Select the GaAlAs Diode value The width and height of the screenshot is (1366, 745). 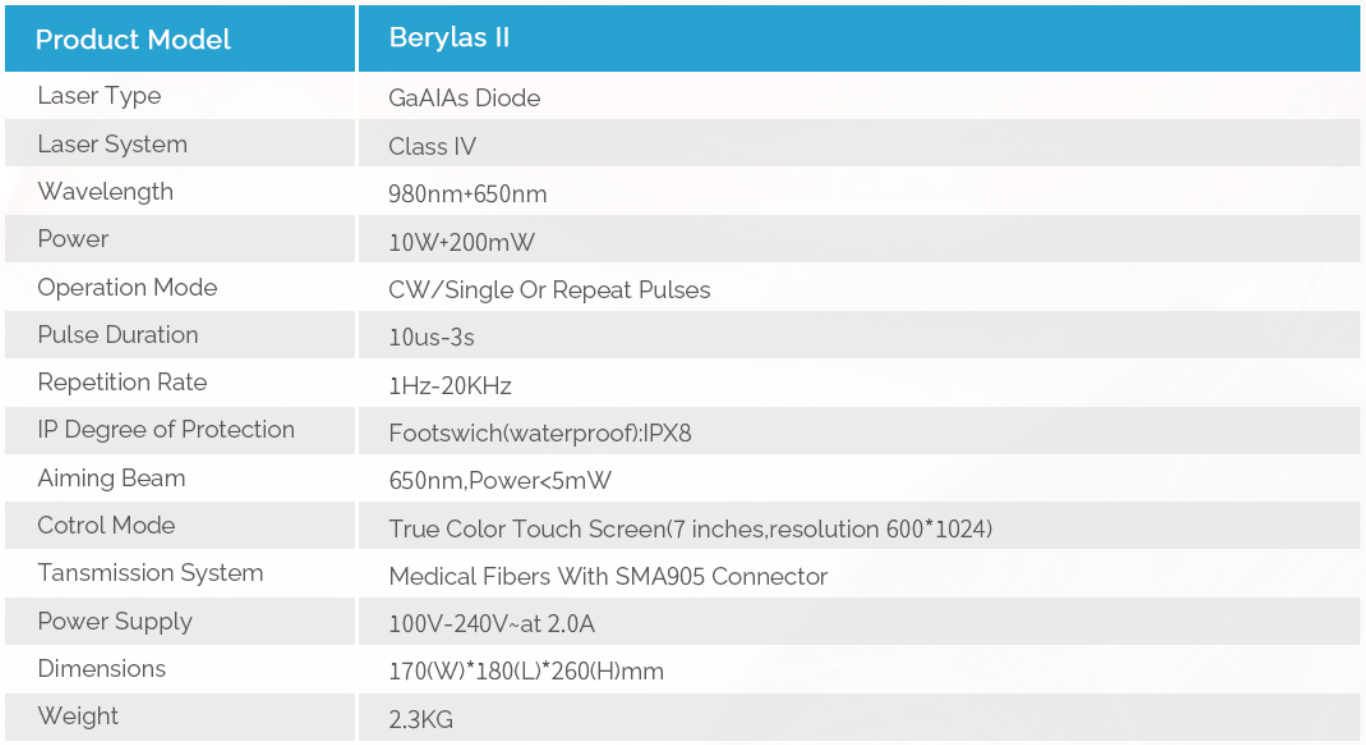pos(464,98)
